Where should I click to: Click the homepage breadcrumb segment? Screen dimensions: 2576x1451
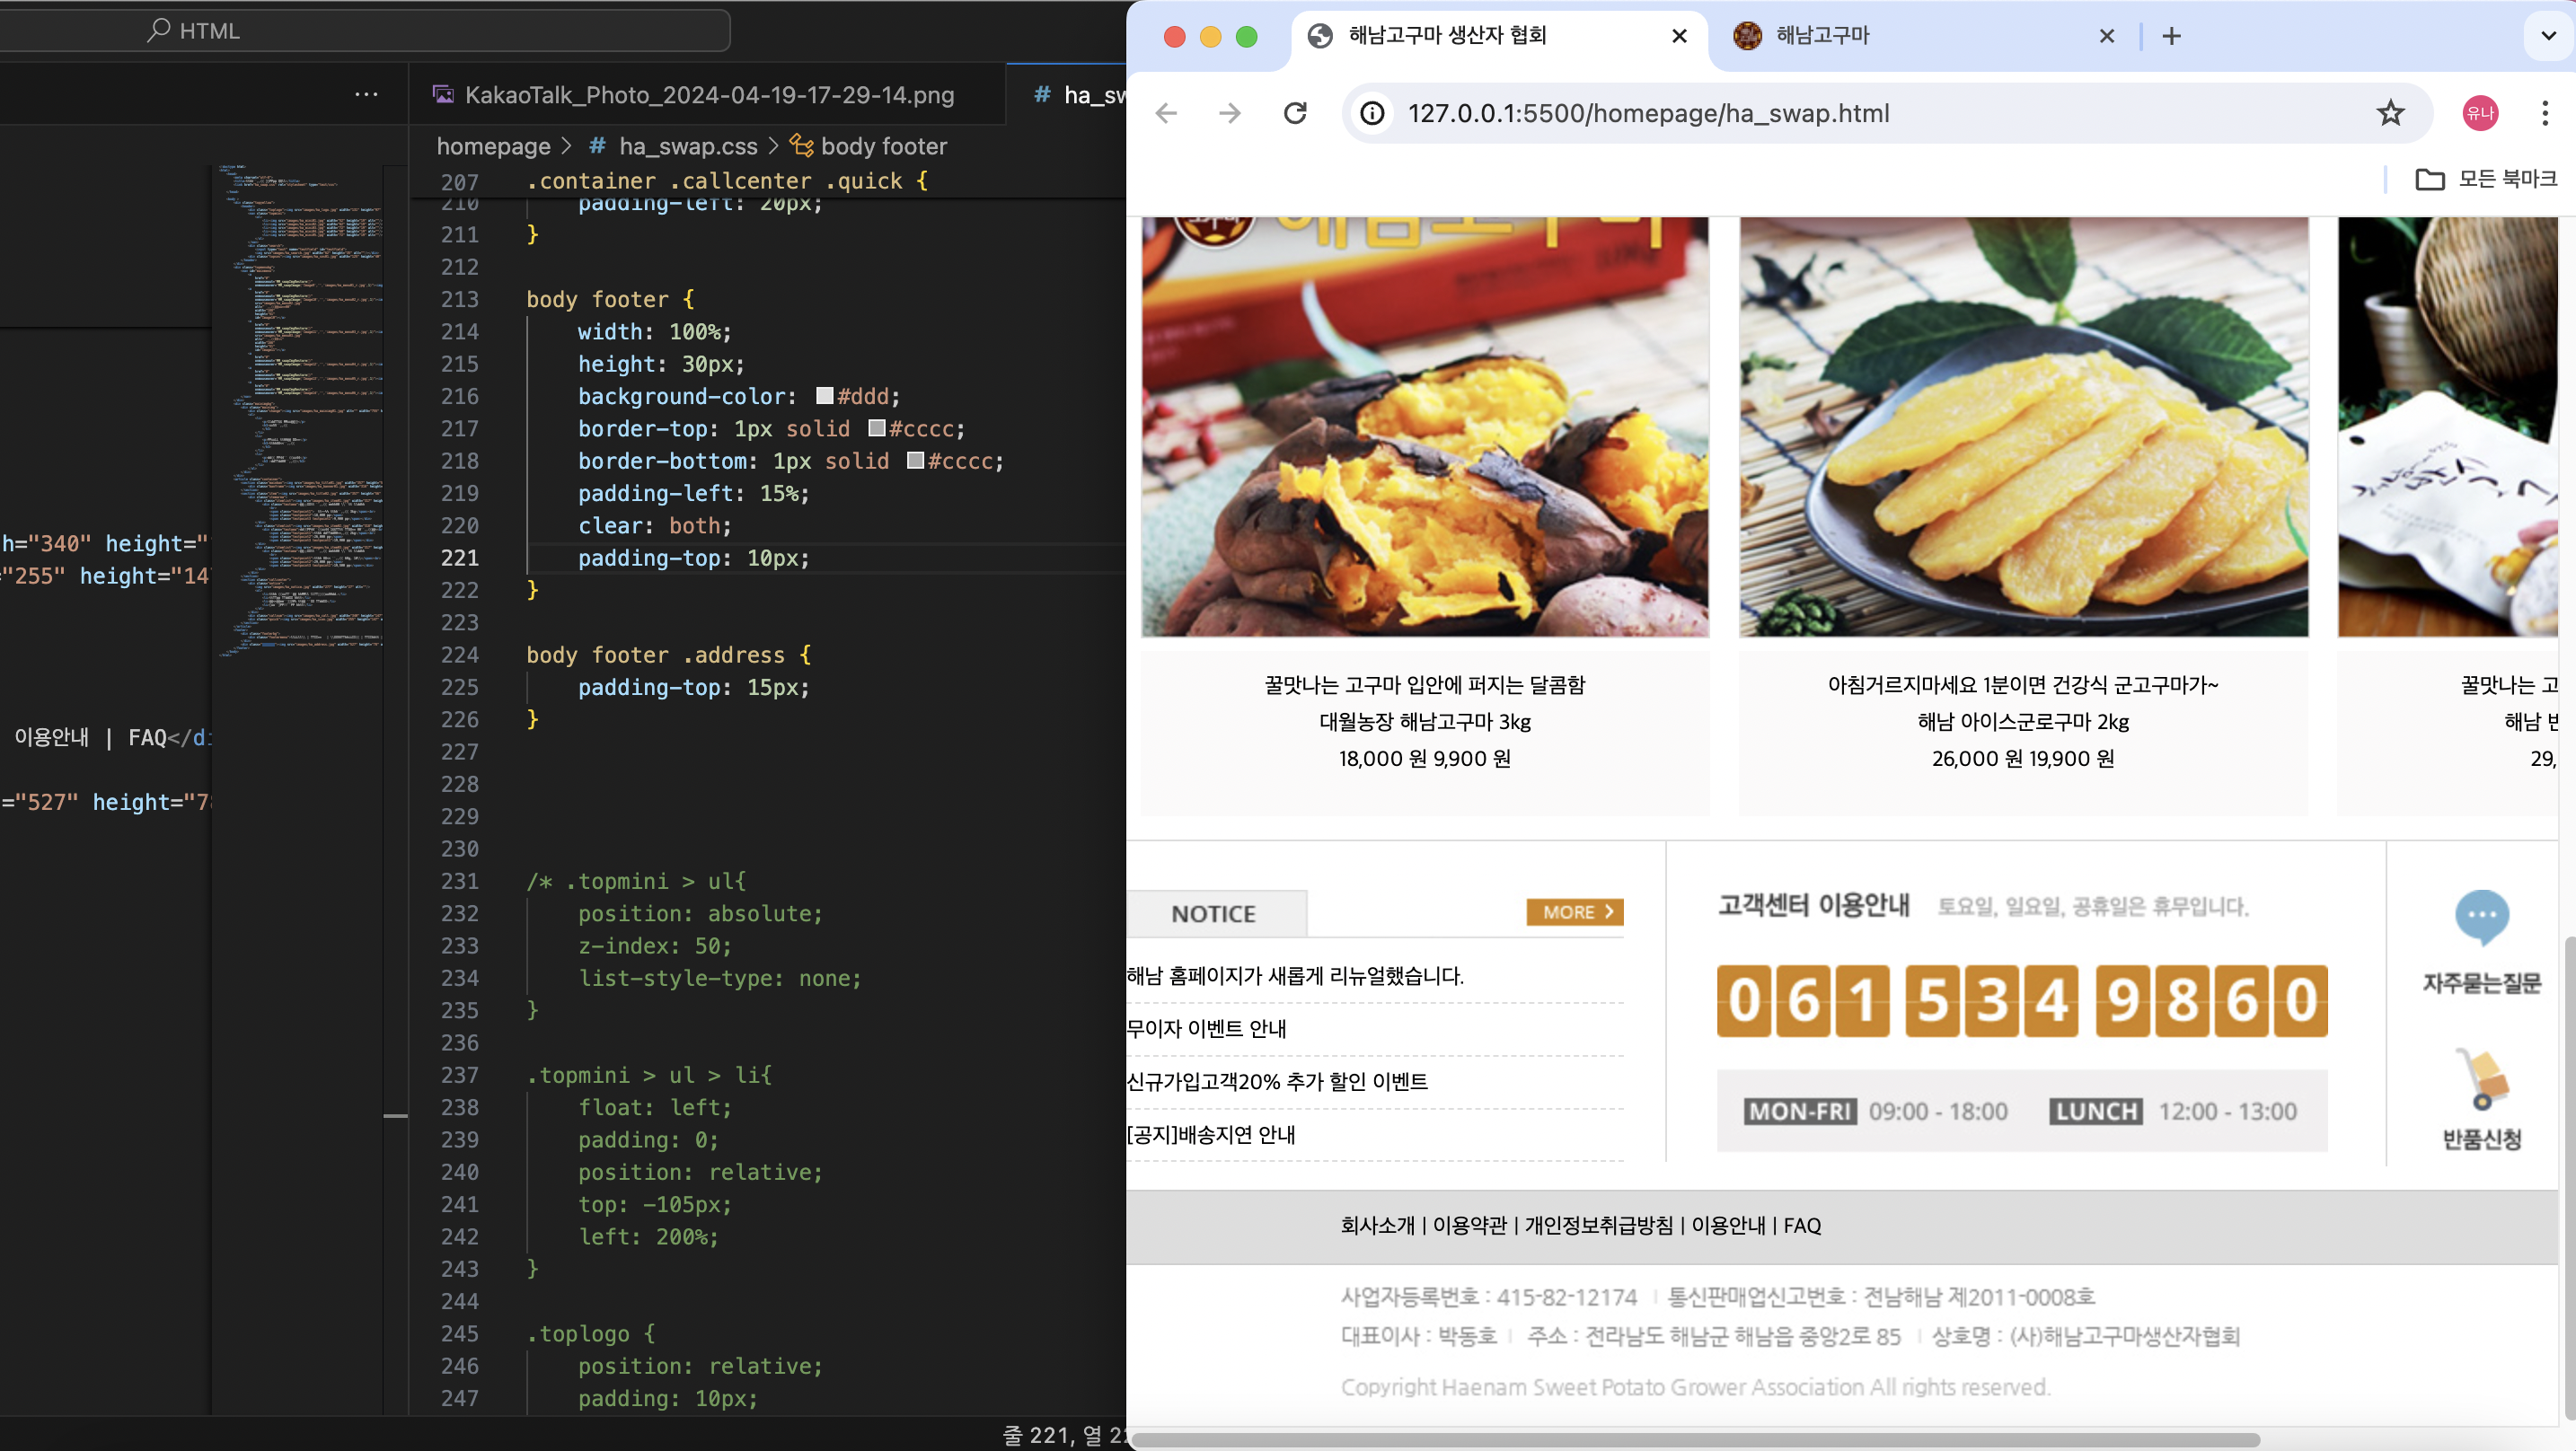pos(493,146)
